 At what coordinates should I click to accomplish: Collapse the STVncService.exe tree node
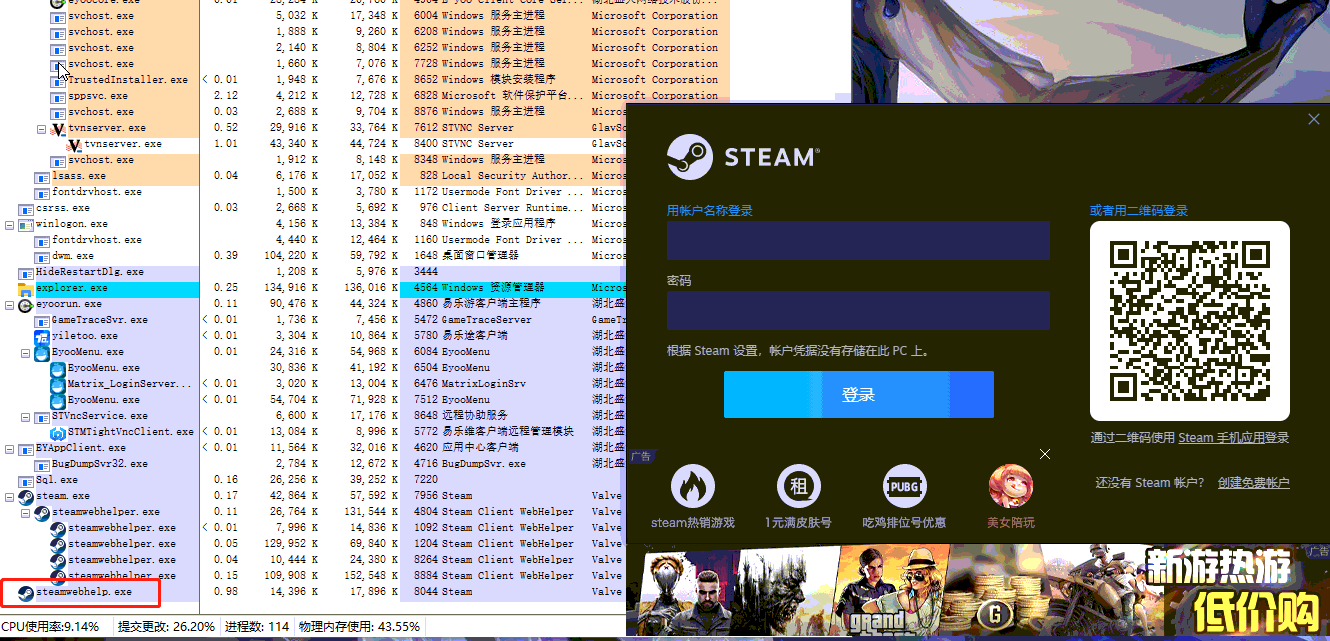26,417
